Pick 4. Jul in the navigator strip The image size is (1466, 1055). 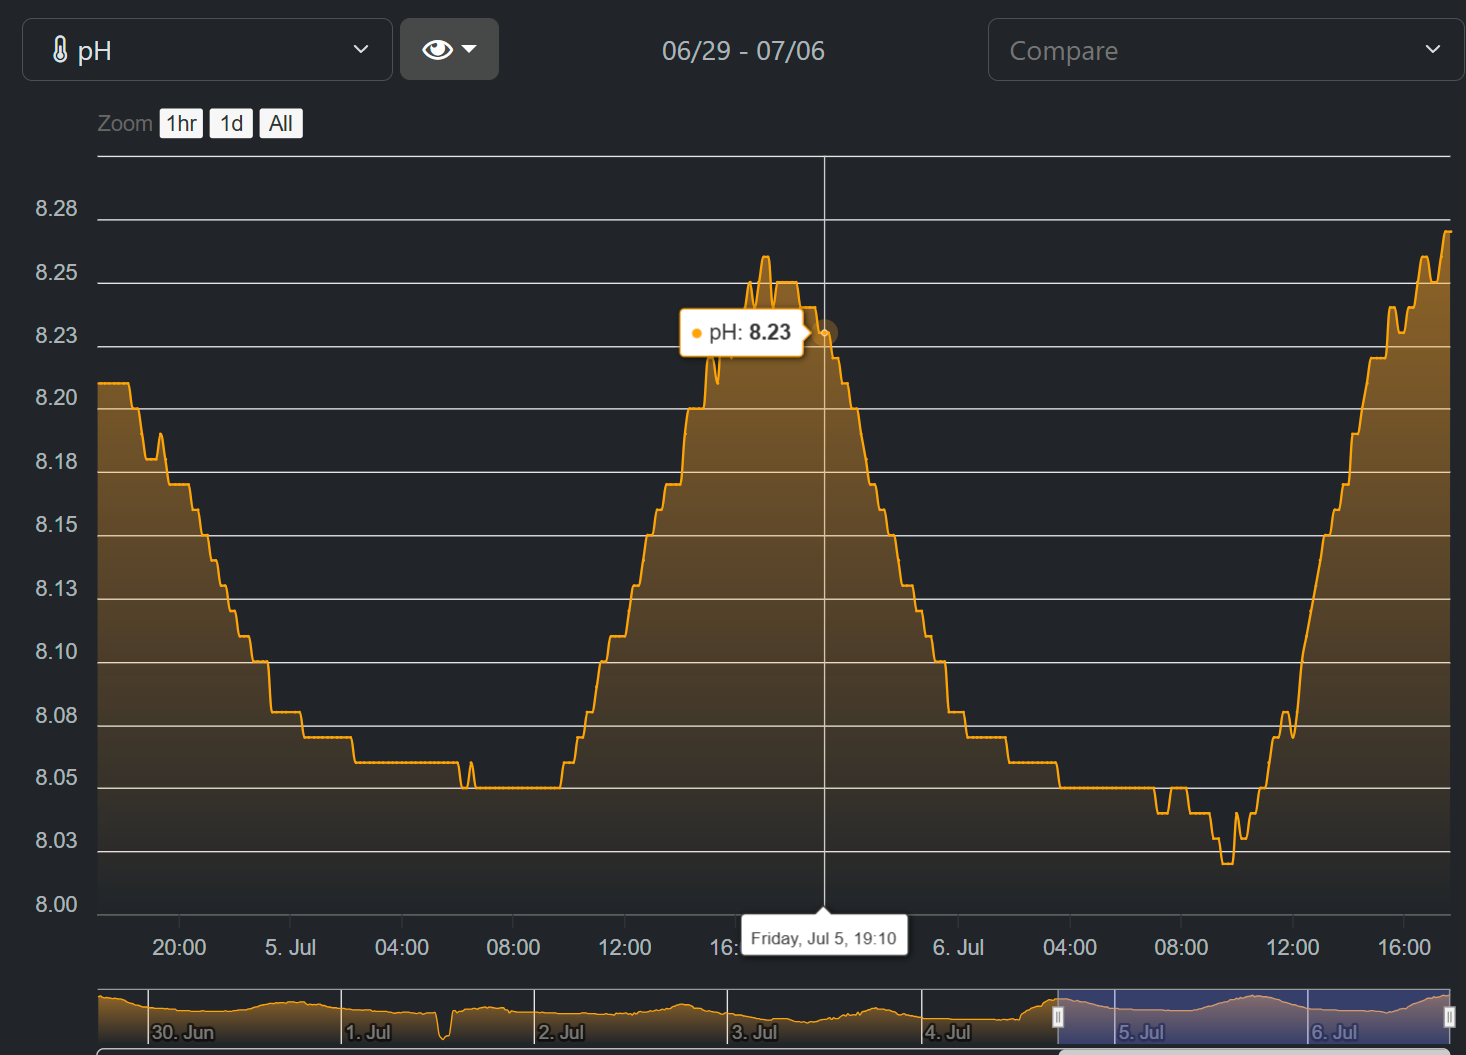tap(947, 1032)
